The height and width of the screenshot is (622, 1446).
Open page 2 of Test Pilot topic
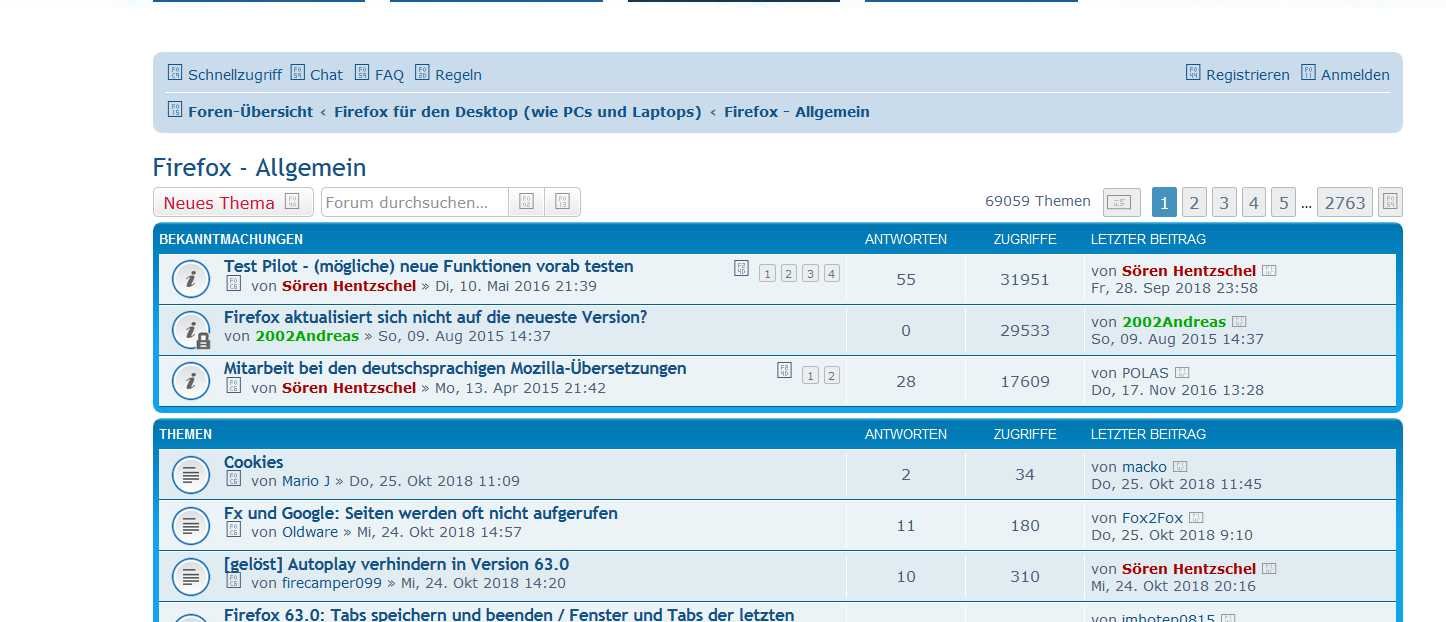(789, 273)
